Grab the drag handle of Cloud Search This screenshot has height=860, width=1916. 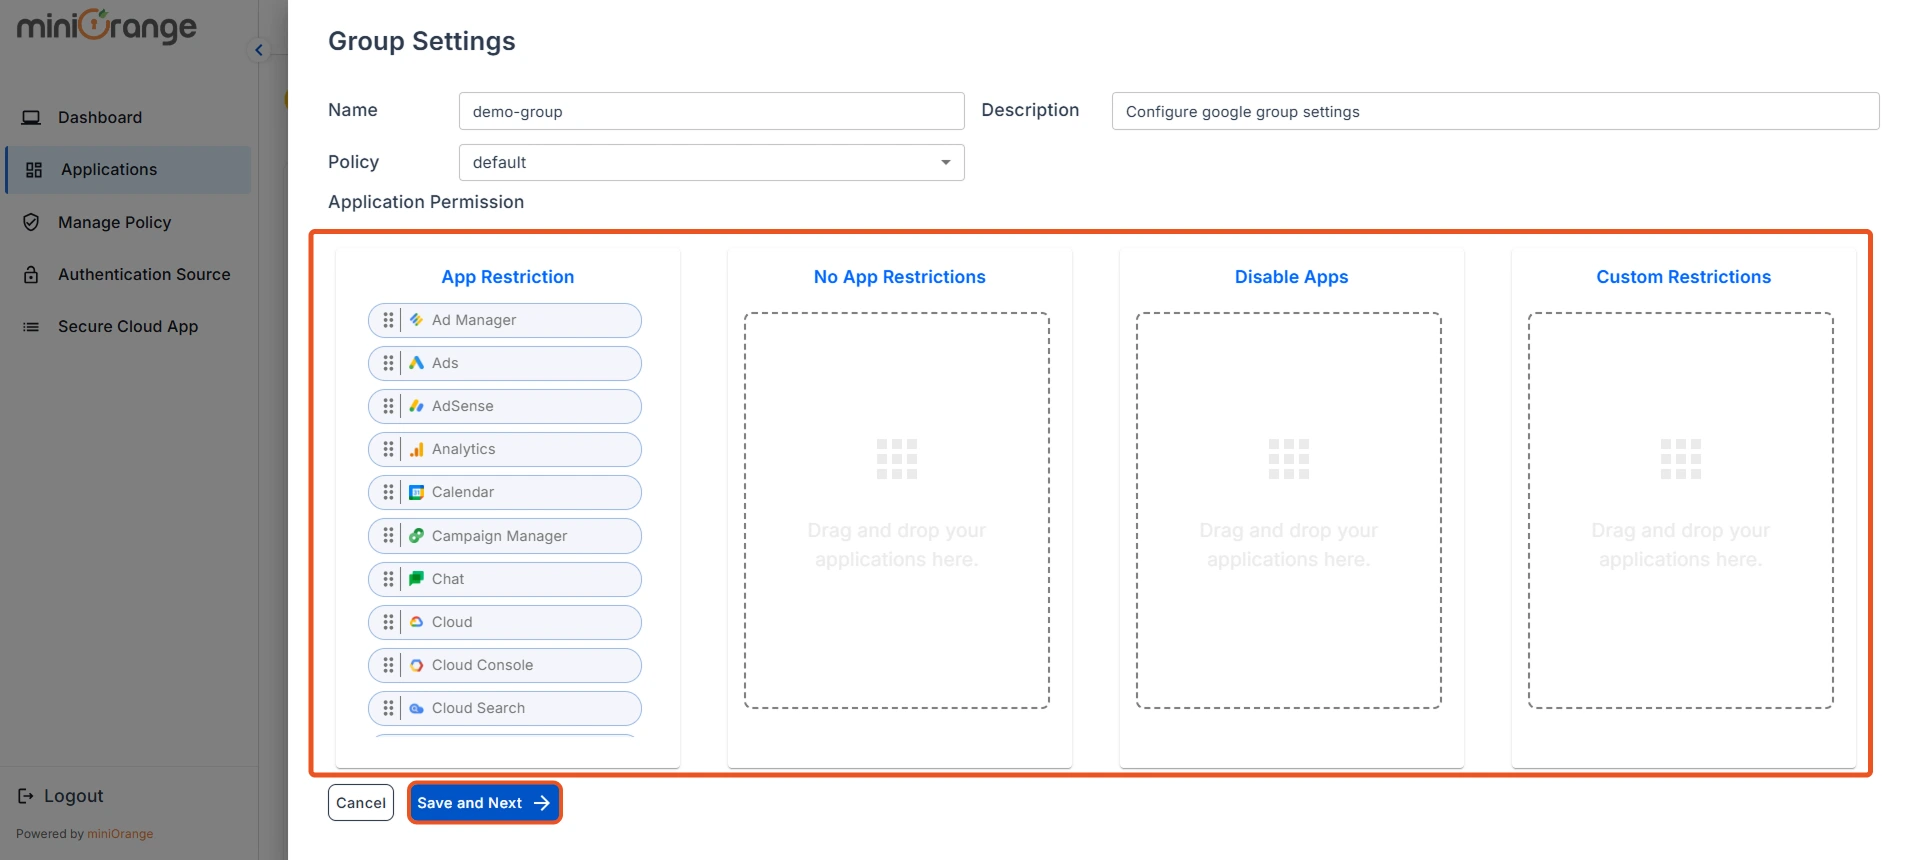(x=388, y=708)
